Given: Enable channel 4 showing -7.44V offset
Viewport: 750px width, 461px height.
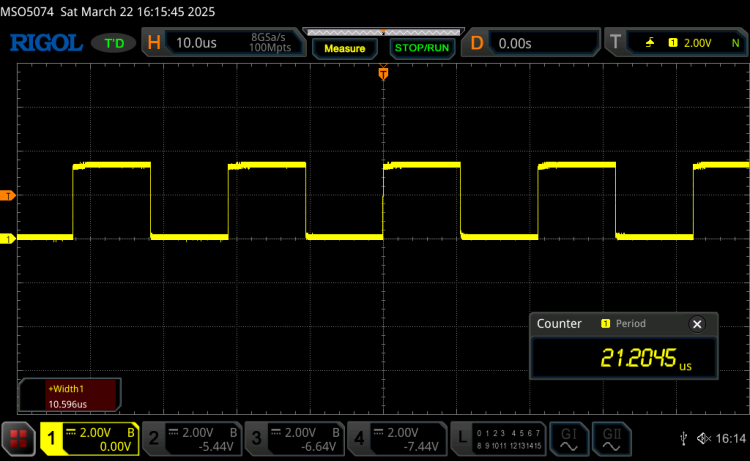Looking at the screenshot, I should click(x=401, y=437).
